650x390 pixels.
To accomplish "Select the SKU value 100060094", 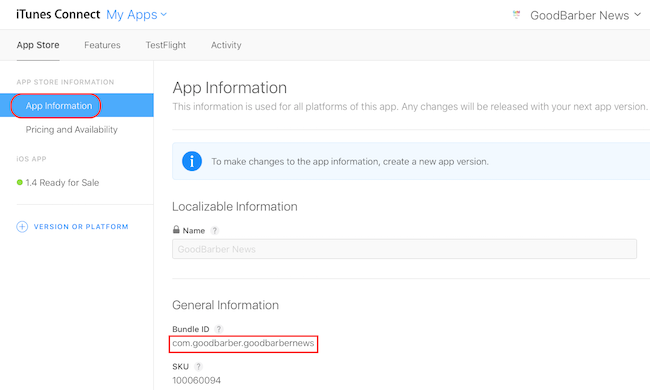I will (196, 380).
